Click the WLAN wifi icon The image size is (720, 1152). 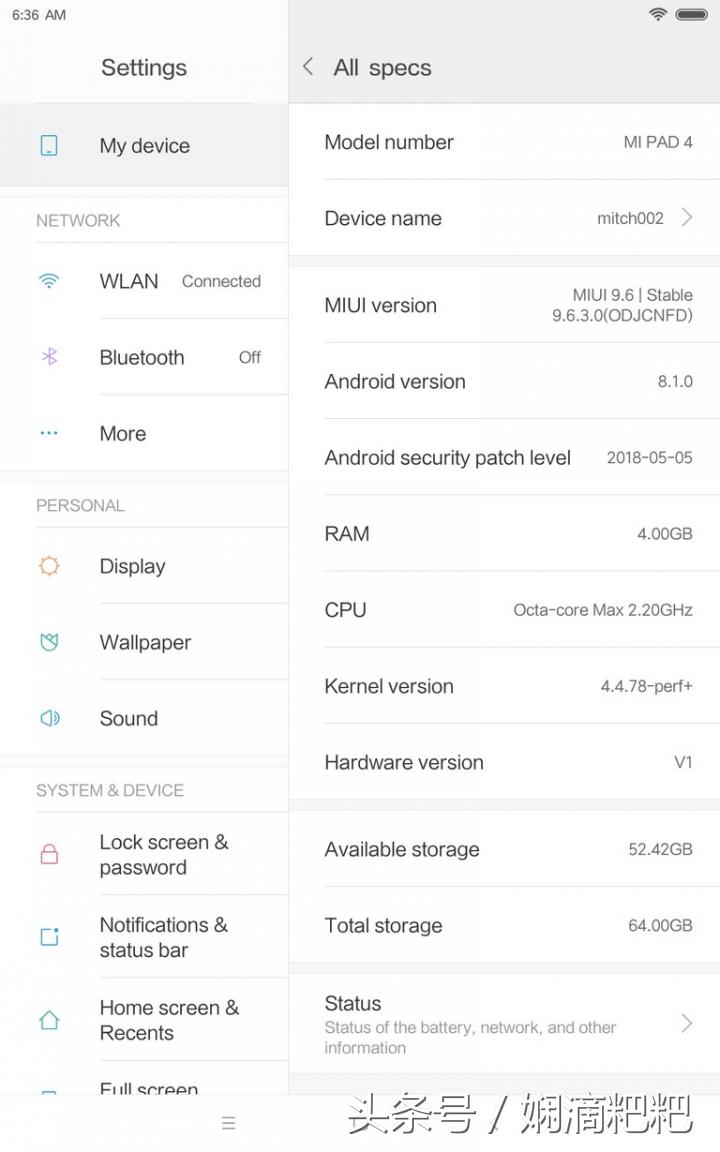[x=49, y=281]
